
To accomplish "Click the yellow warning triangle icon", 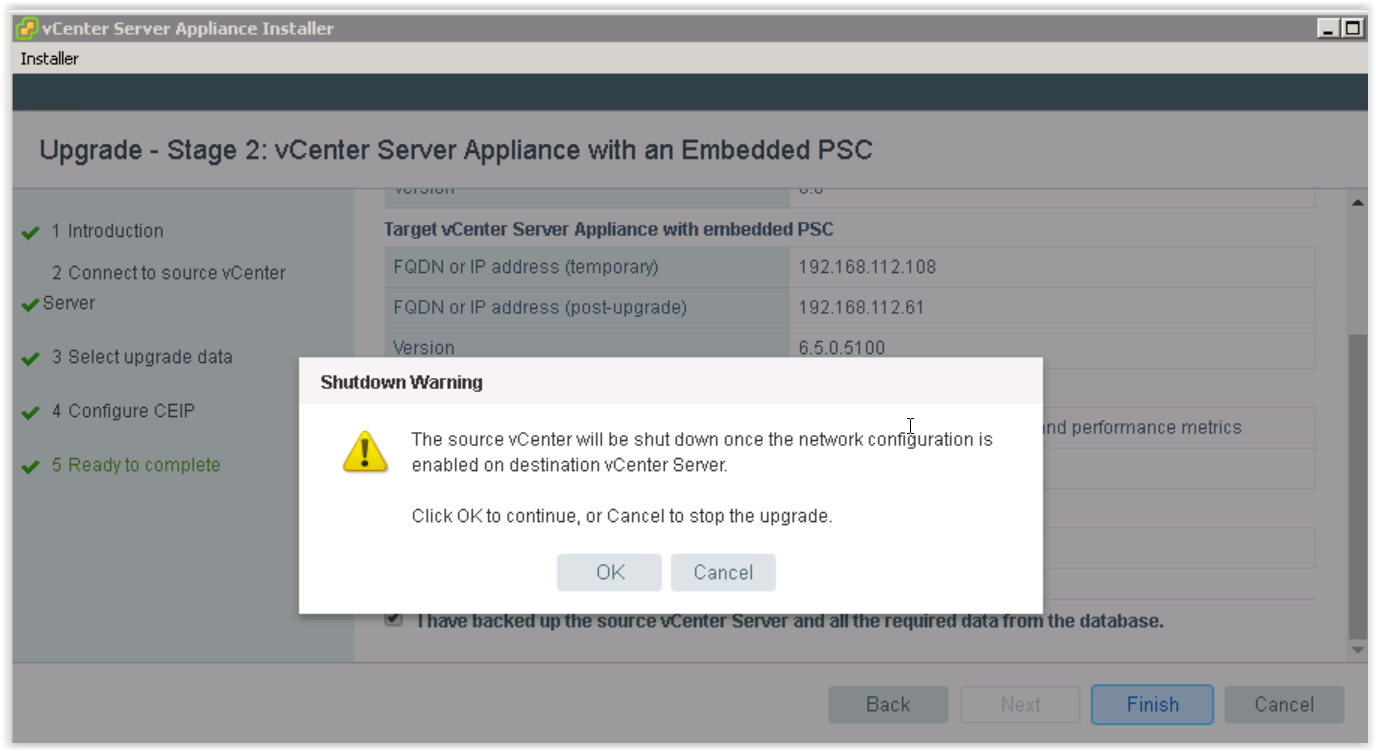I will point(365,452).
